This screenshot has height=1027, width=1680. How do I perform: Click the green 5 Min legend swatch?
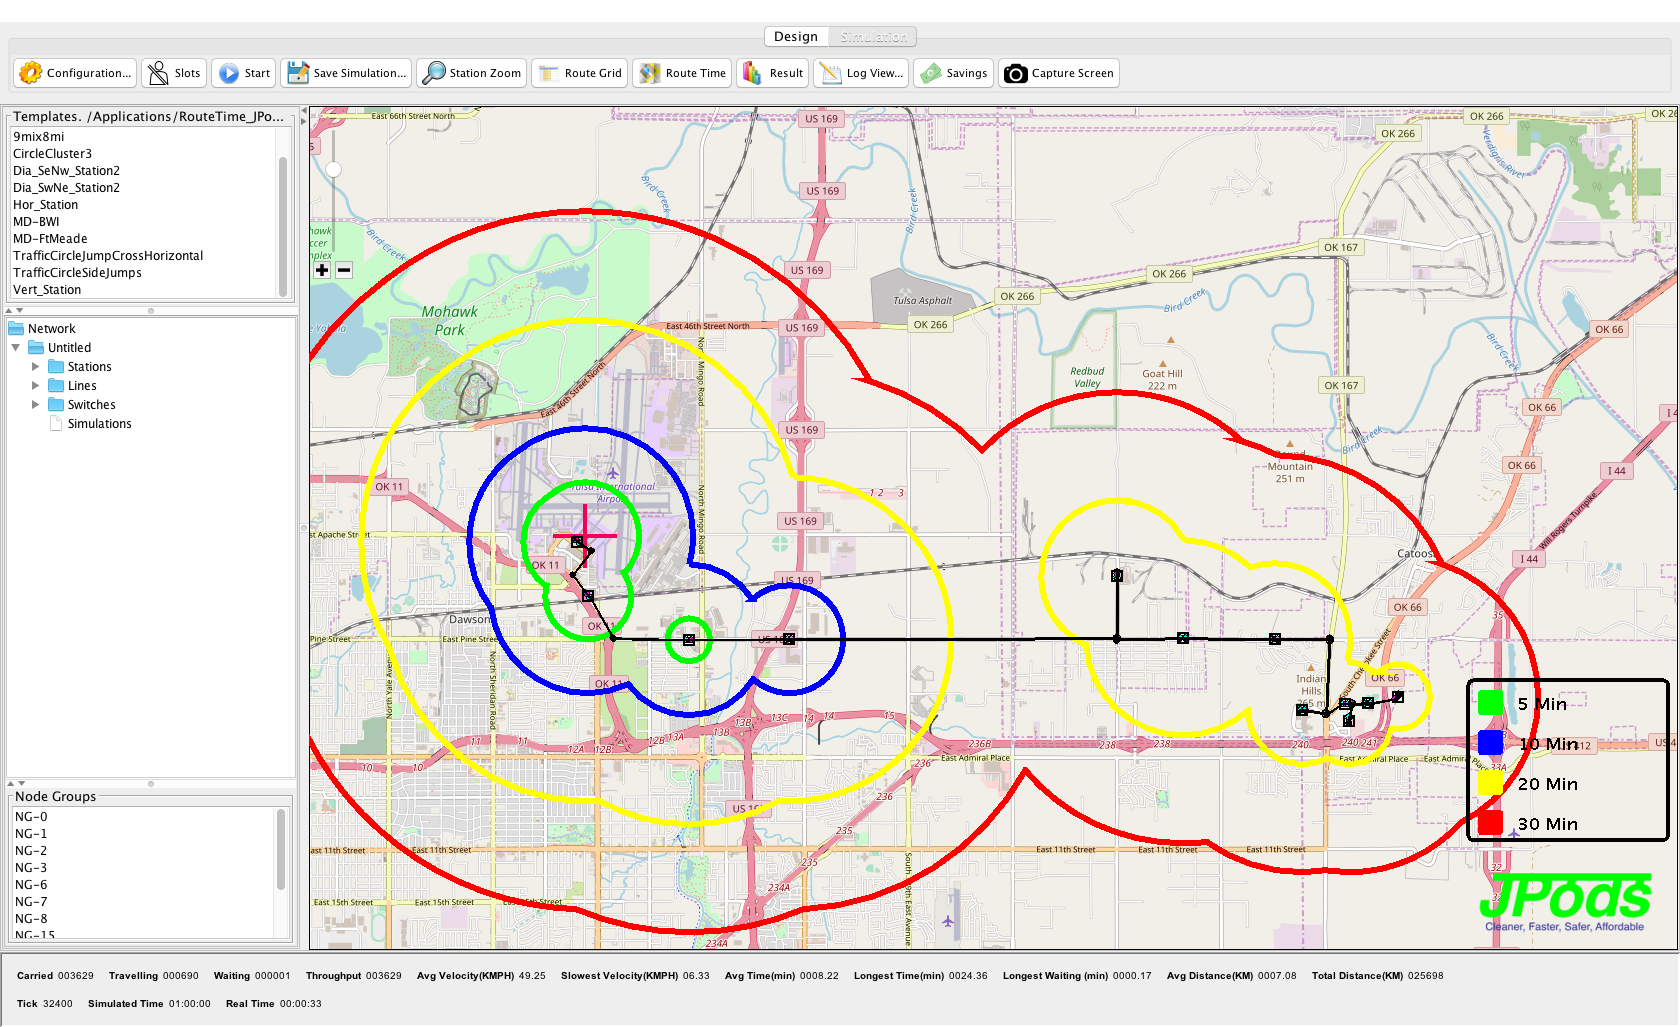1490,704
